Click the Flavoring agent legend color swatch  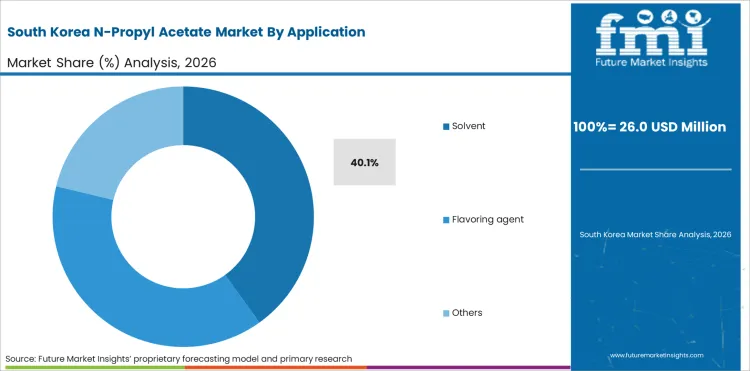click(x=446, y=220)
